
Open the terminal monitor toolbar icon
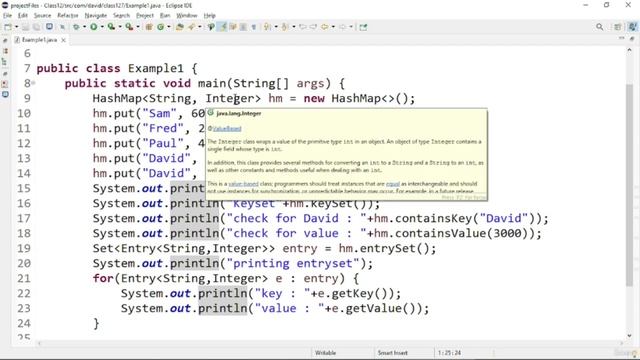pos(49,27)
